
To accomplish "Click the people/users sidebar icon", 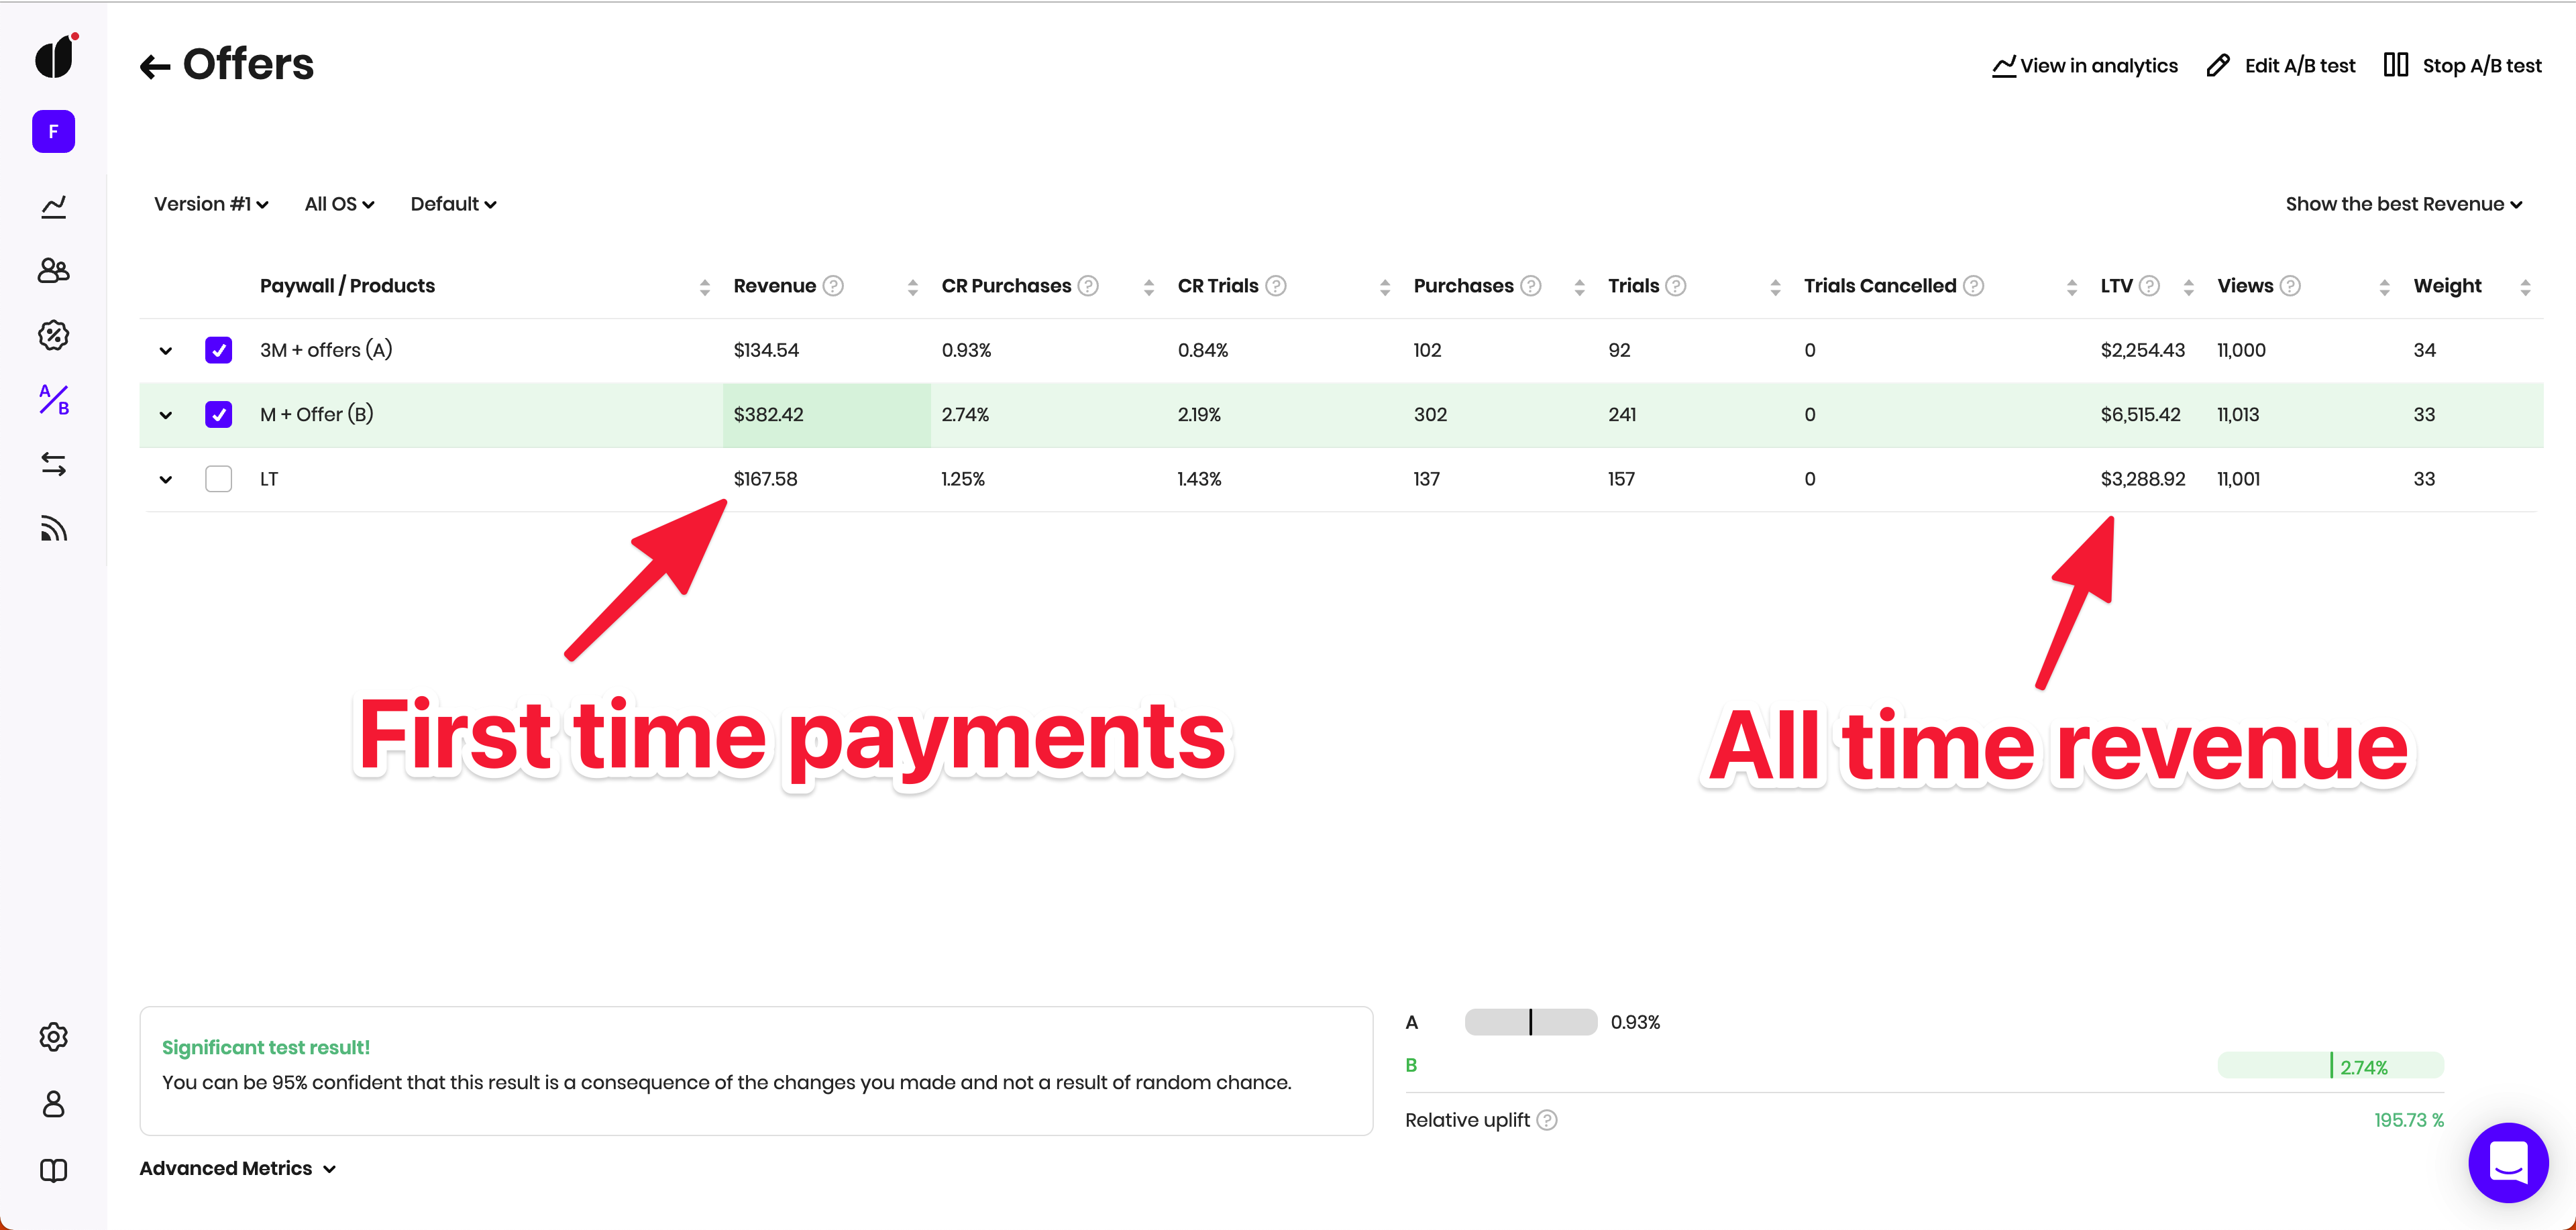I will (x=52, y=271).
